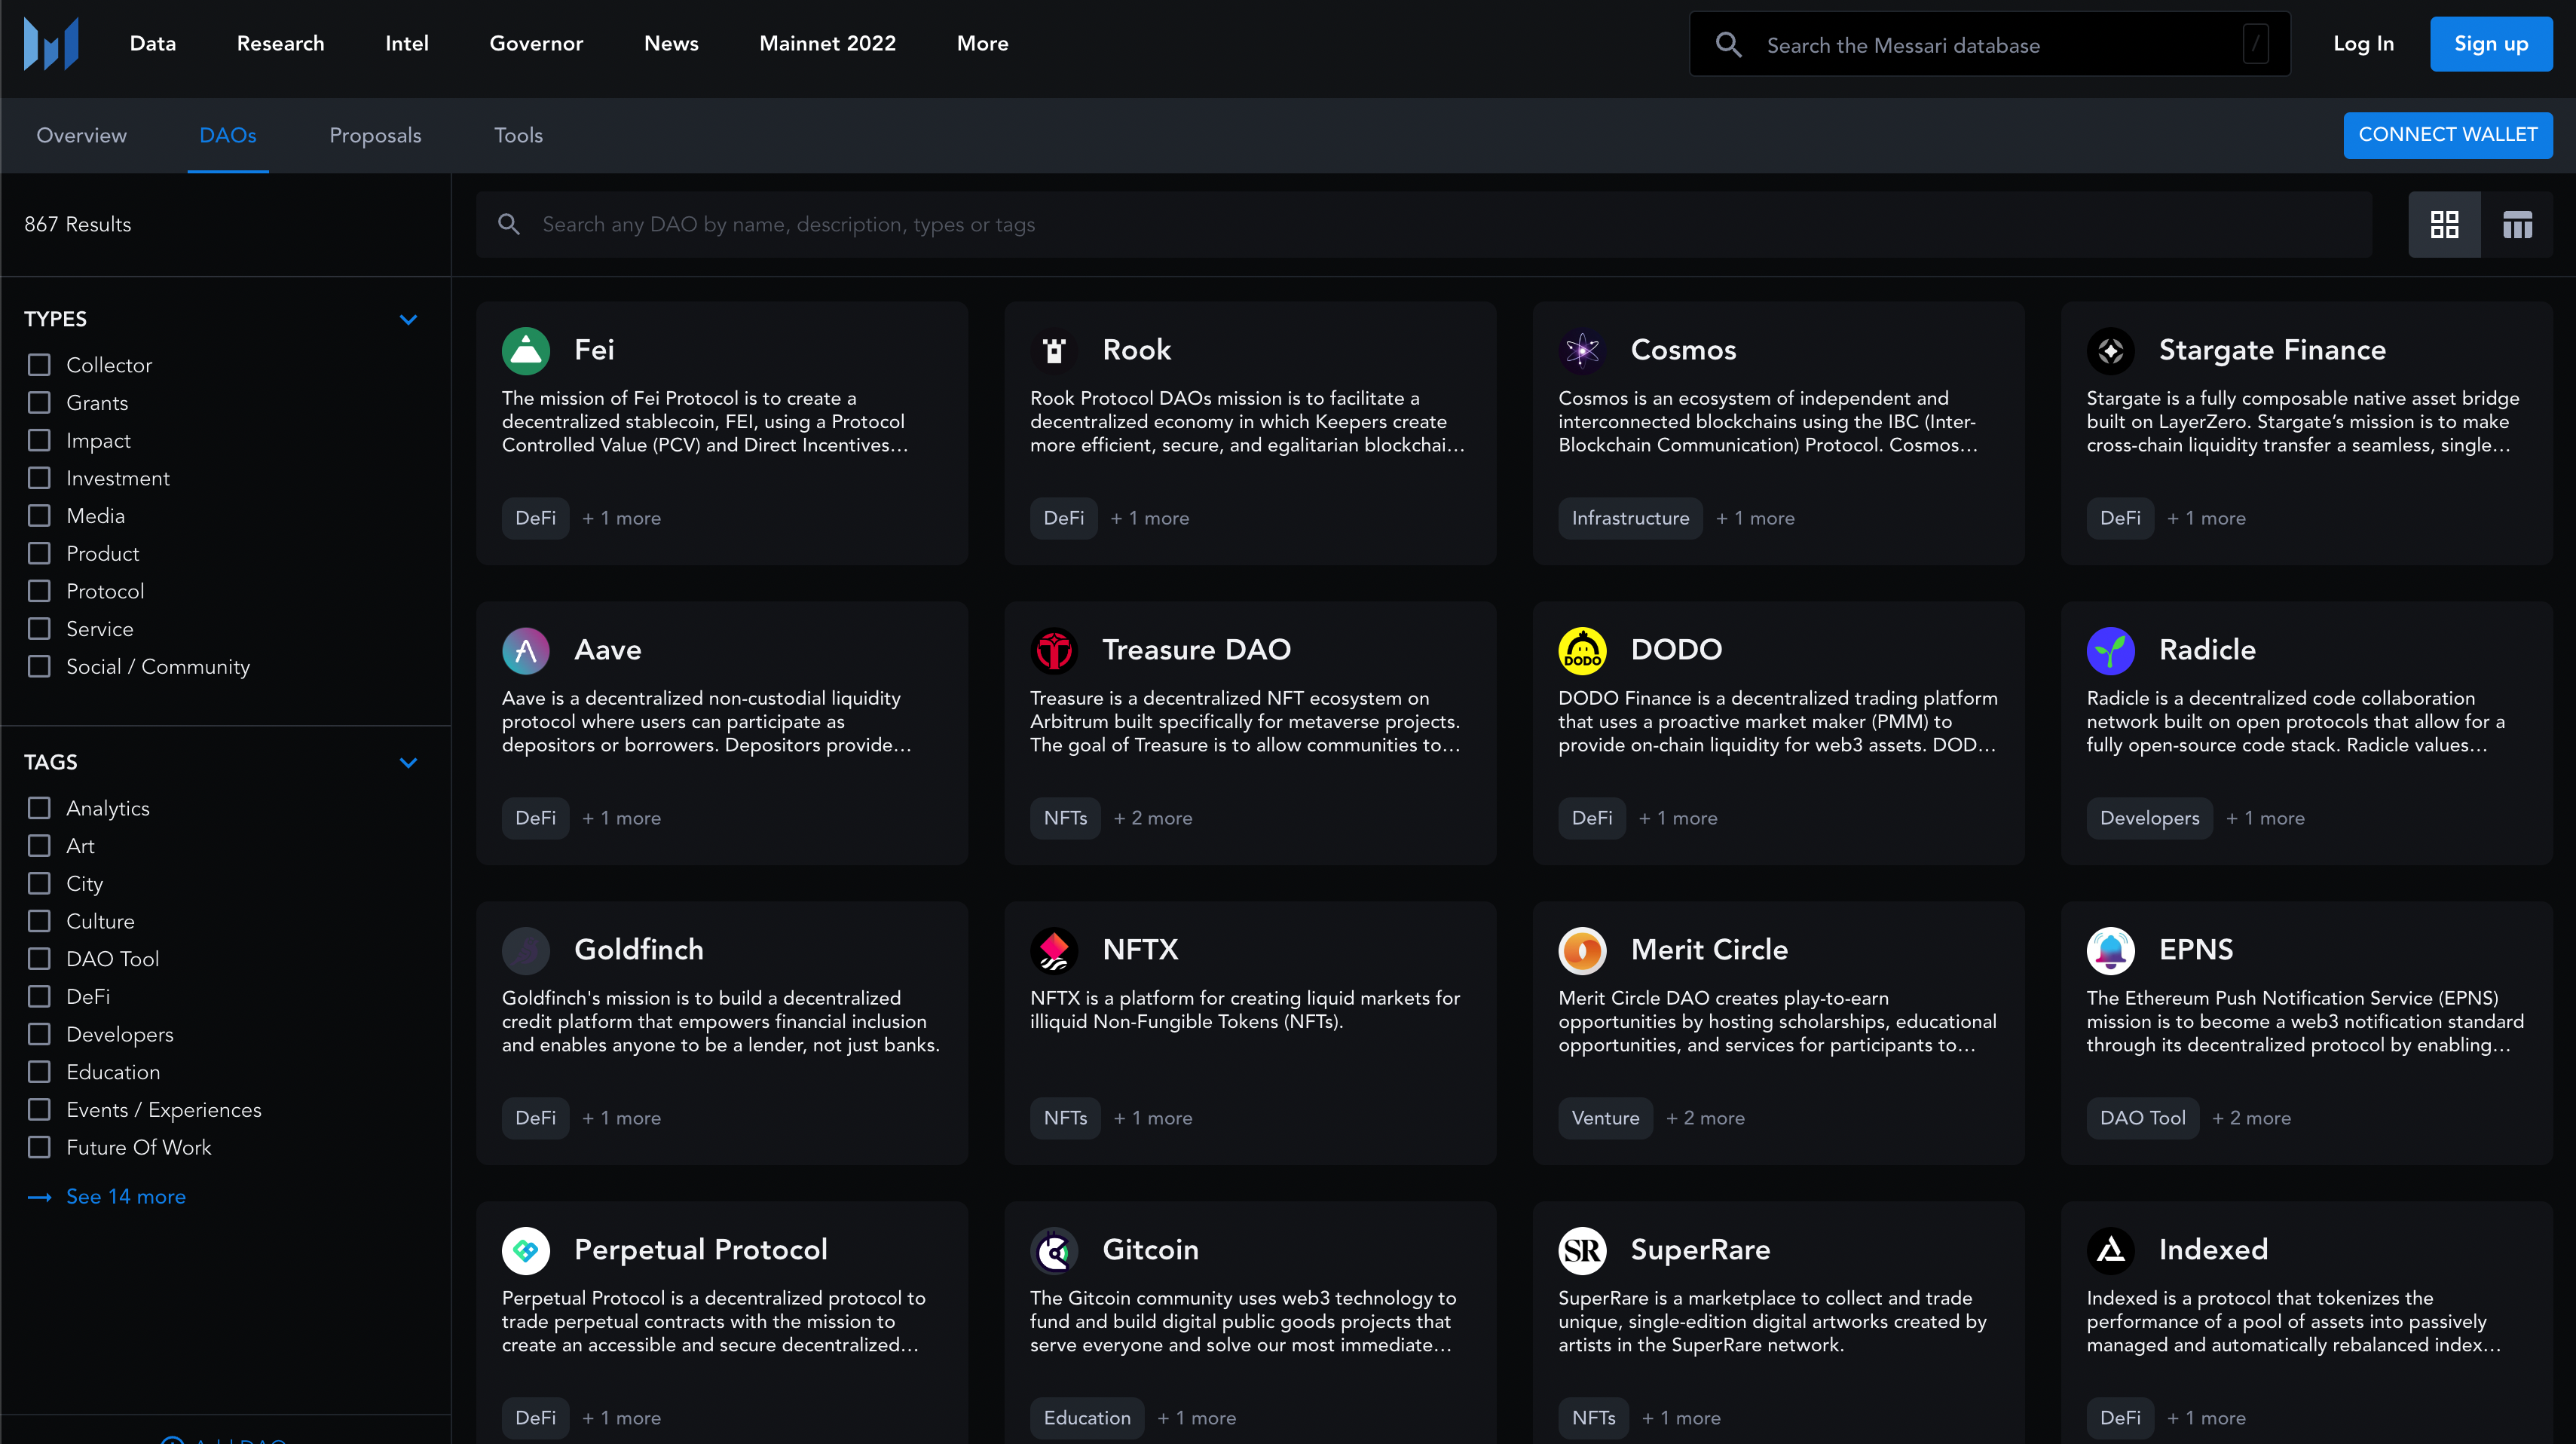Click the Messari logo icon
The width and height of the screenshot is (2576, 1444).
click(51, 44)
